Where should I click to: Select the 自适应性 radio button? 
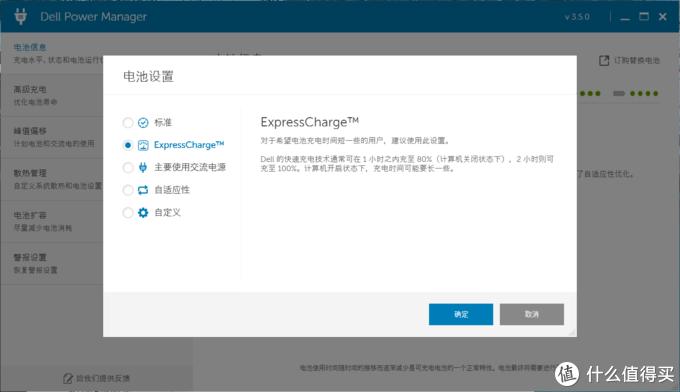pyautogui.click(x=128, y=190)
